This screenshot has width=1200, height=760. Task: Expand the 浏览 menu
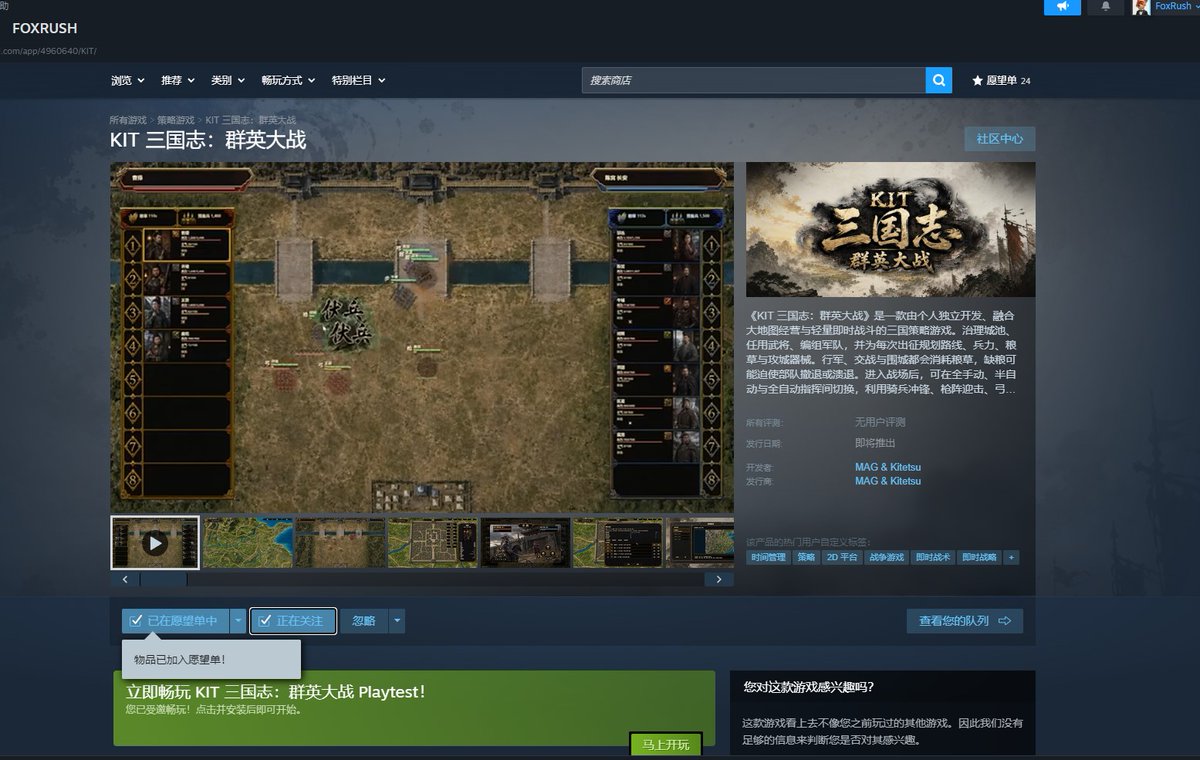click(x=127, y=80)
